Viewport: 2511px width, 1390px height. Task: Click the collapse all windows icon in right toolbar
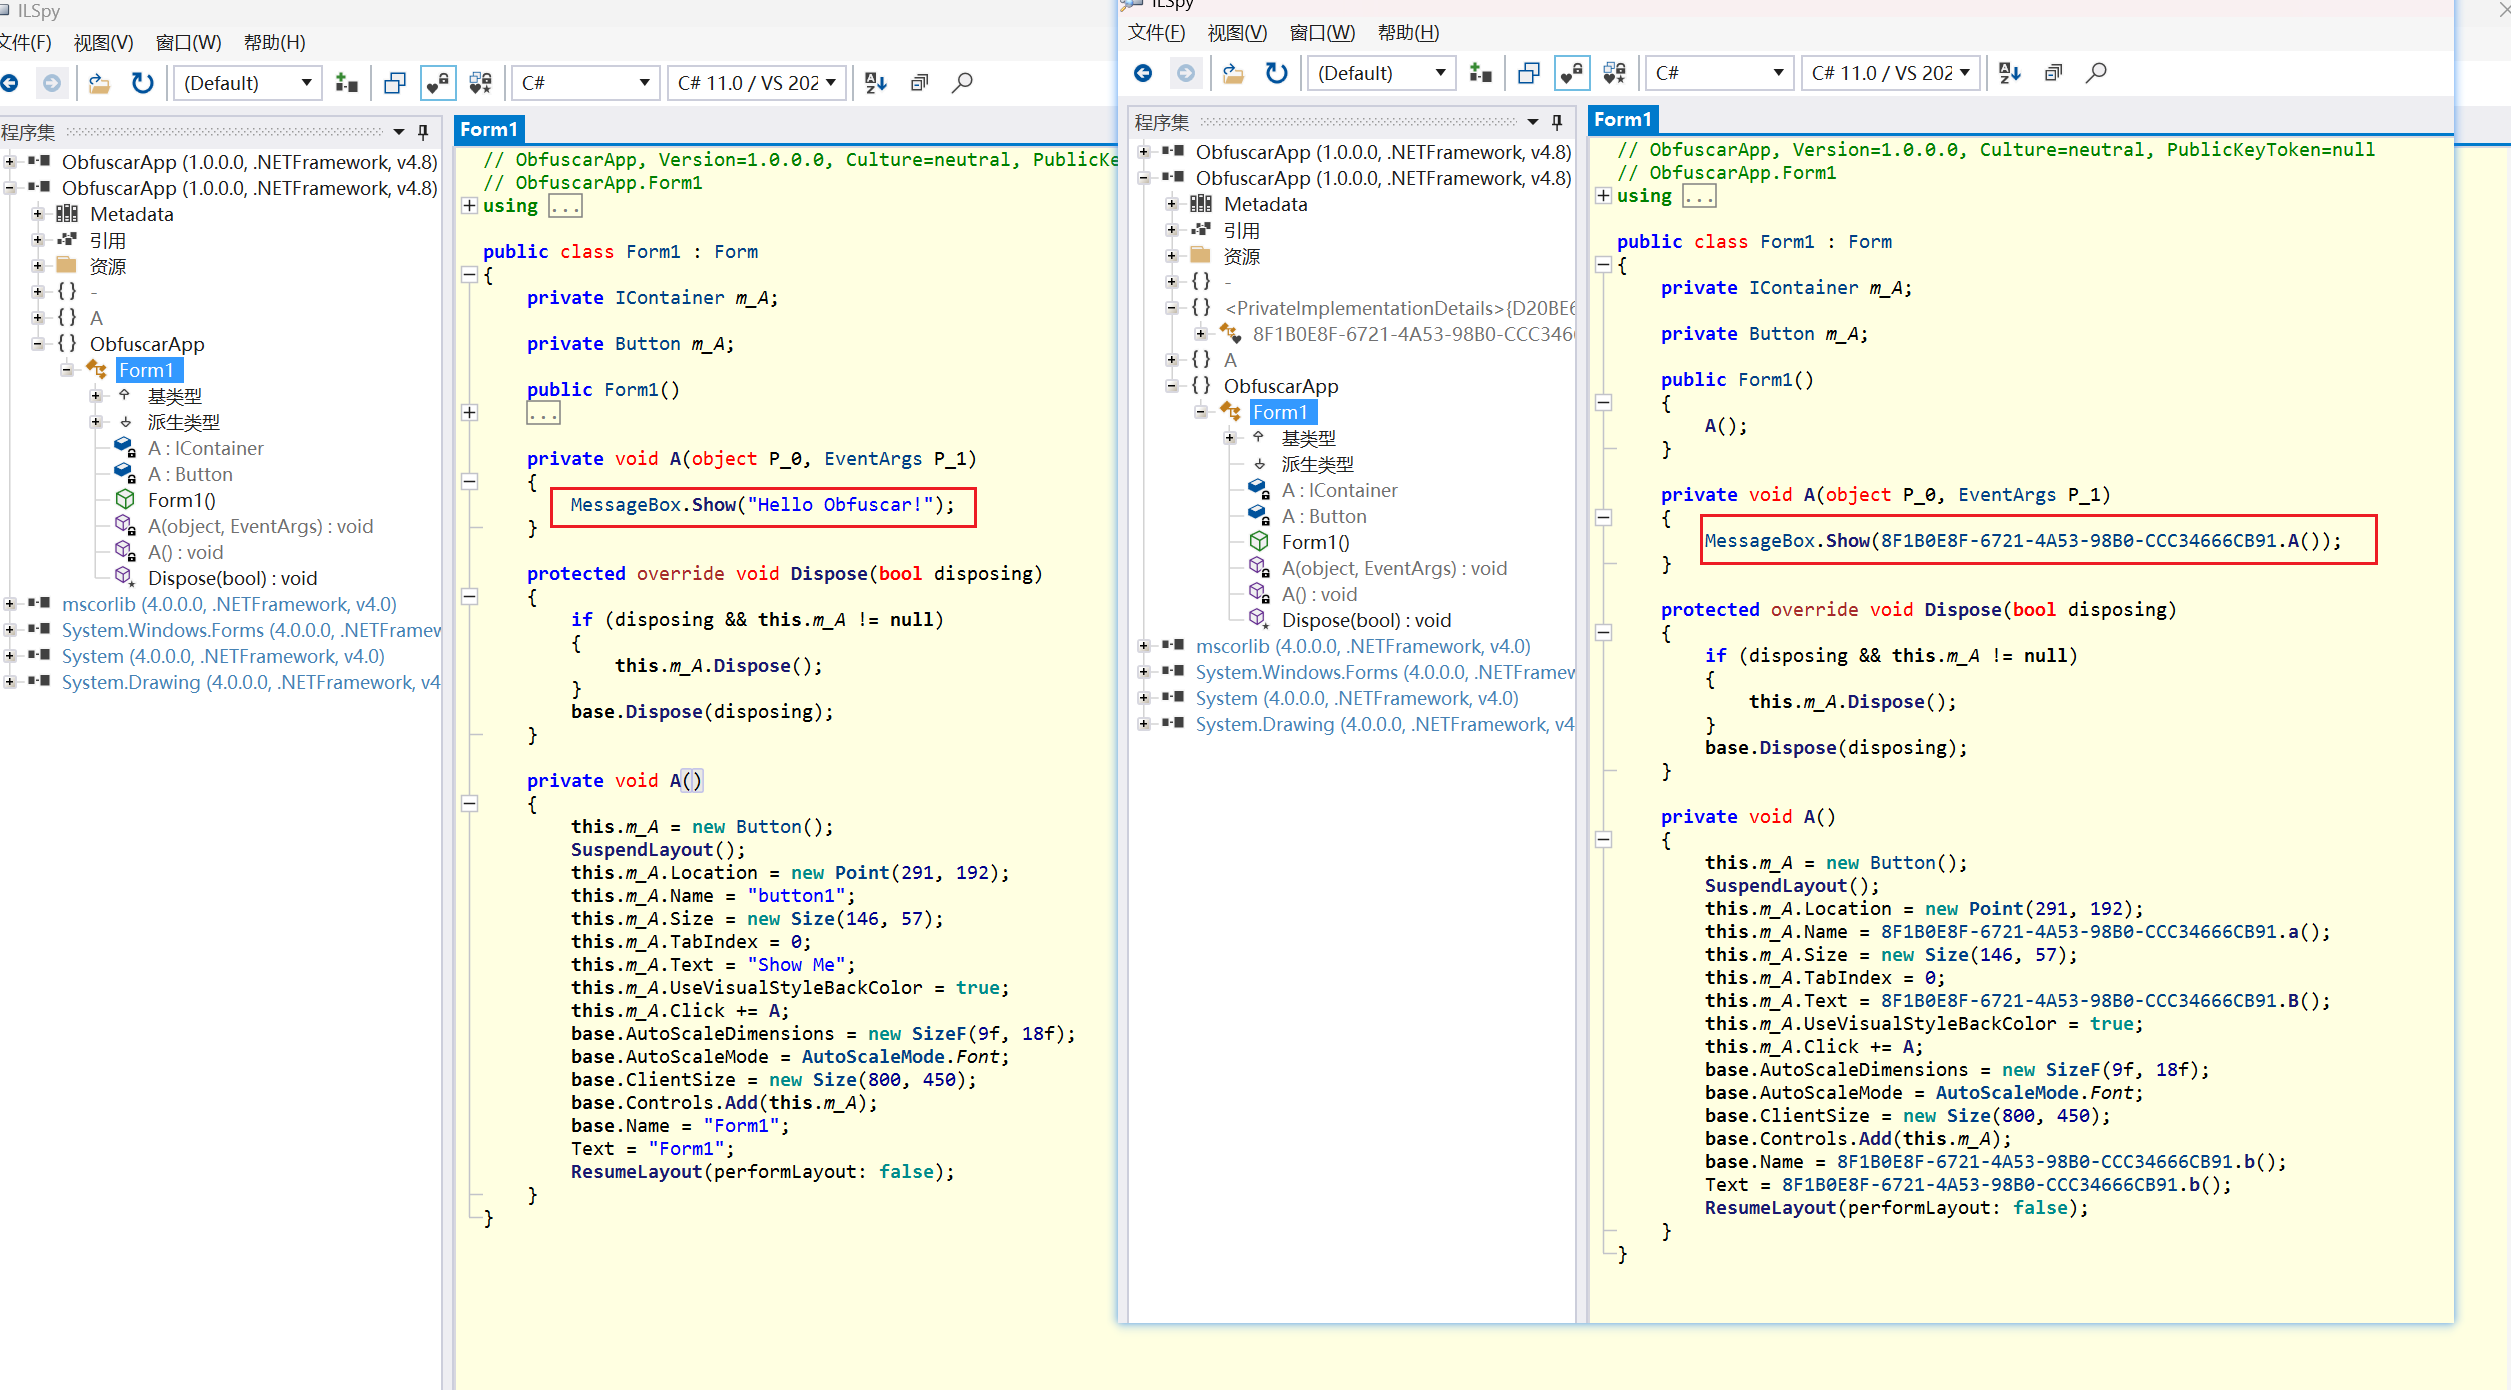2053,73
